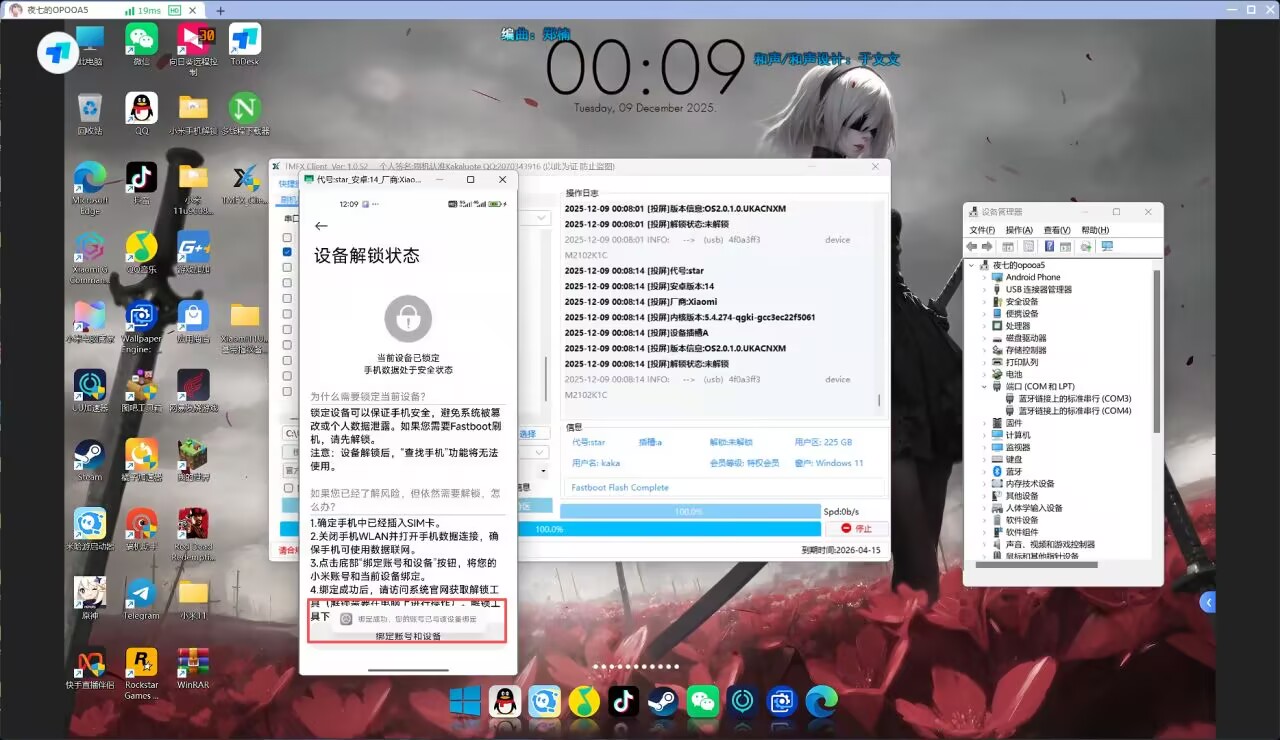Click the help question-mark icon in Device Manager toolbar
Screen dimensions: 1280x740
click(1050, 247)
